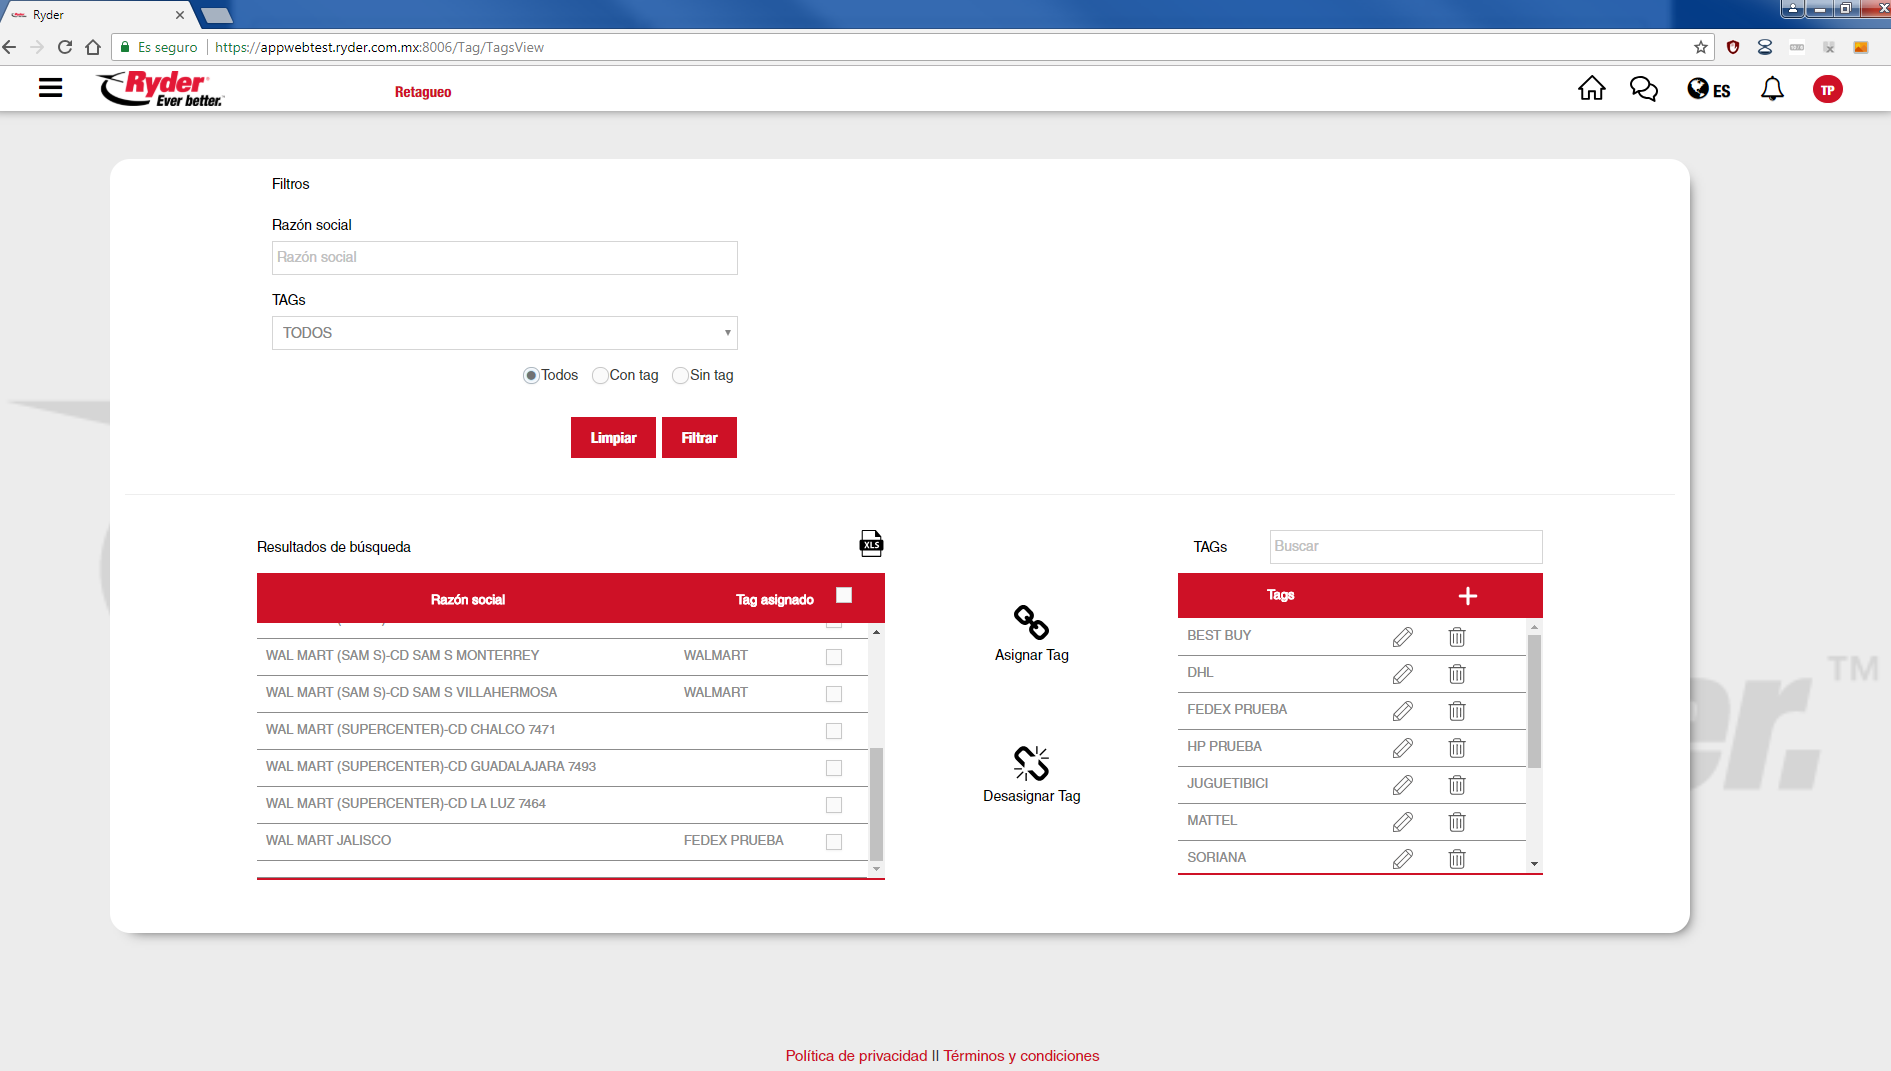1891x1071 pixels.
Task: Click the Asignar Tag link icon
Action: (1031, 622)
